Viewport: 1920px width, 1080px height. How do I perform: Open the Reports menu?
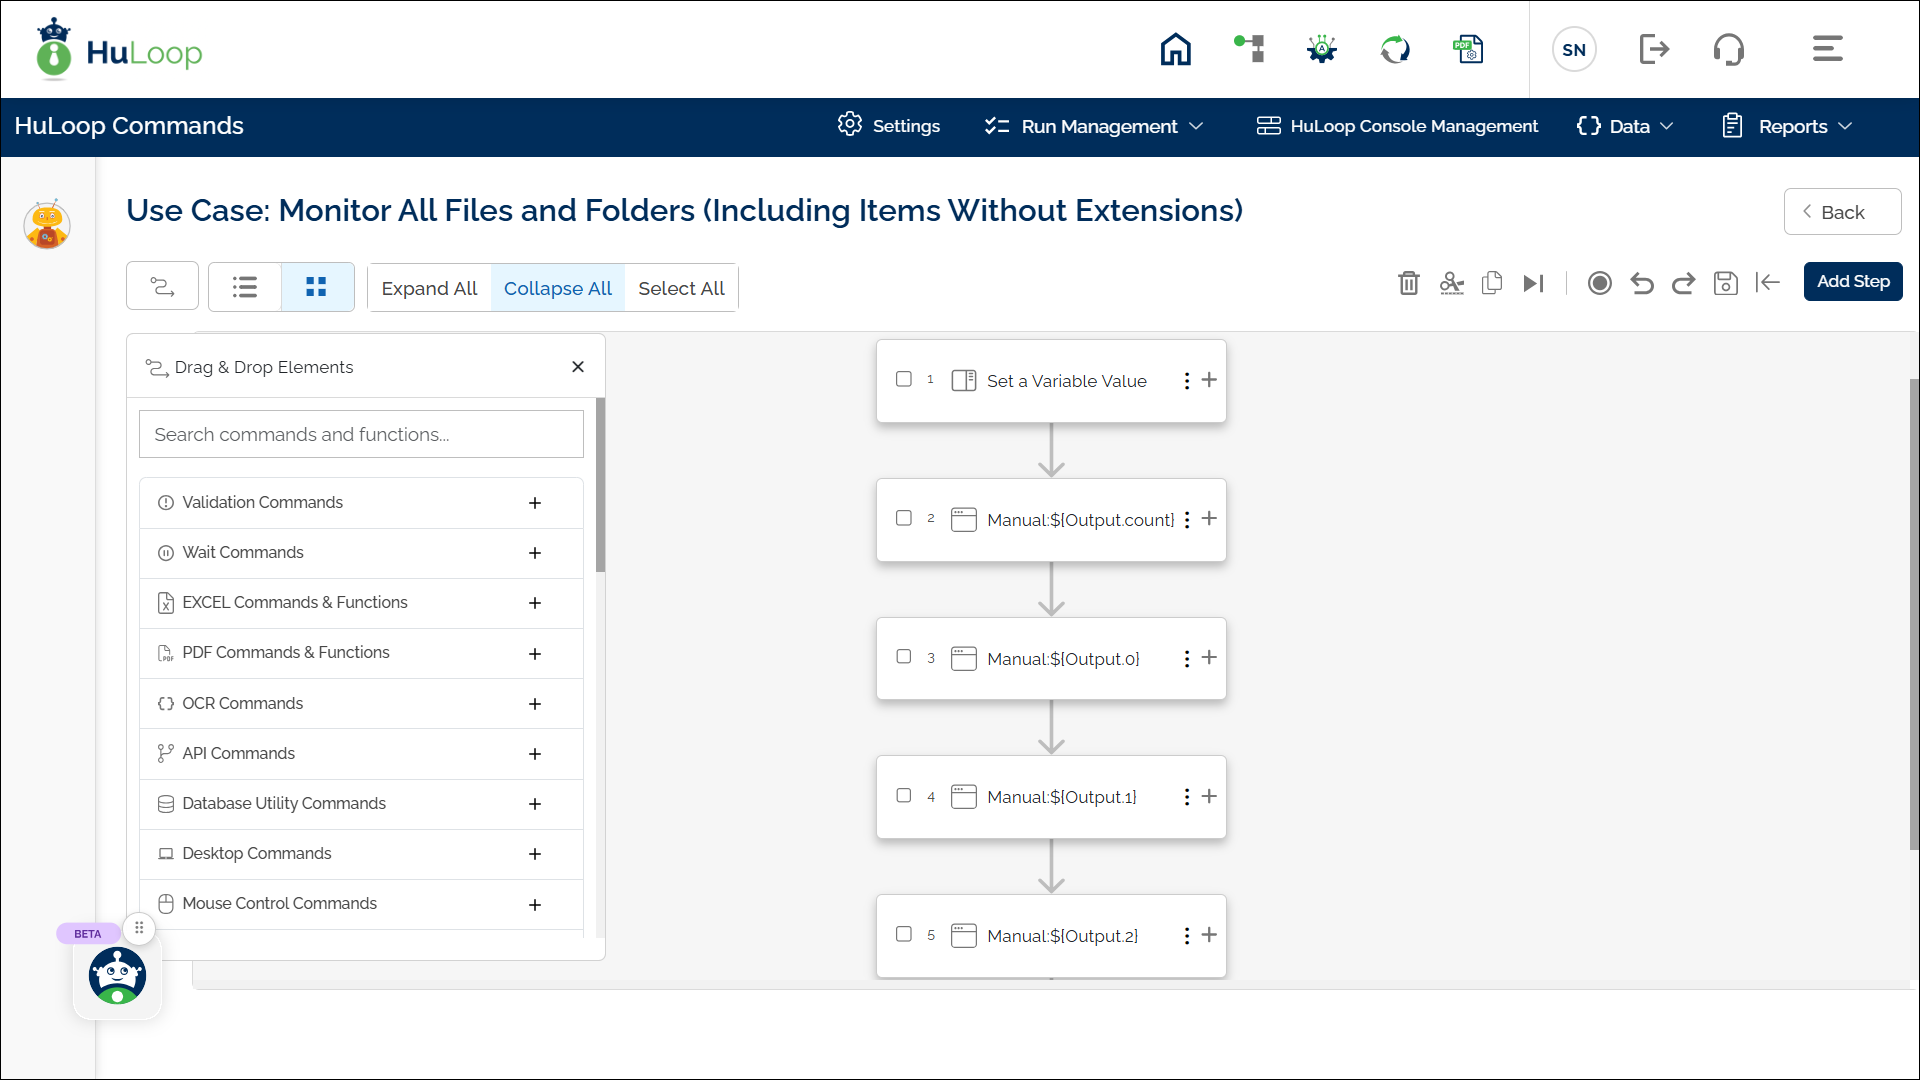point(1787,126)
